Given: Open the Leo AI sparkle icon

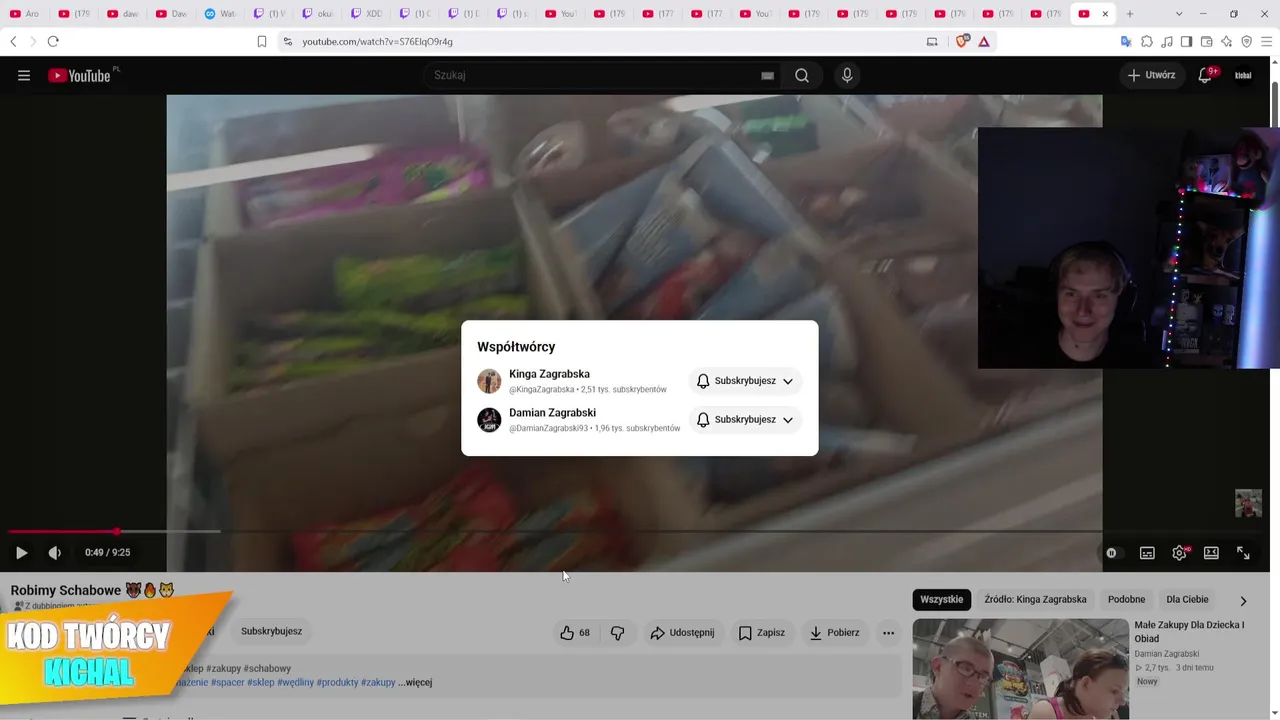Looking at the screenshot, I should click(x=1226, y=41).
